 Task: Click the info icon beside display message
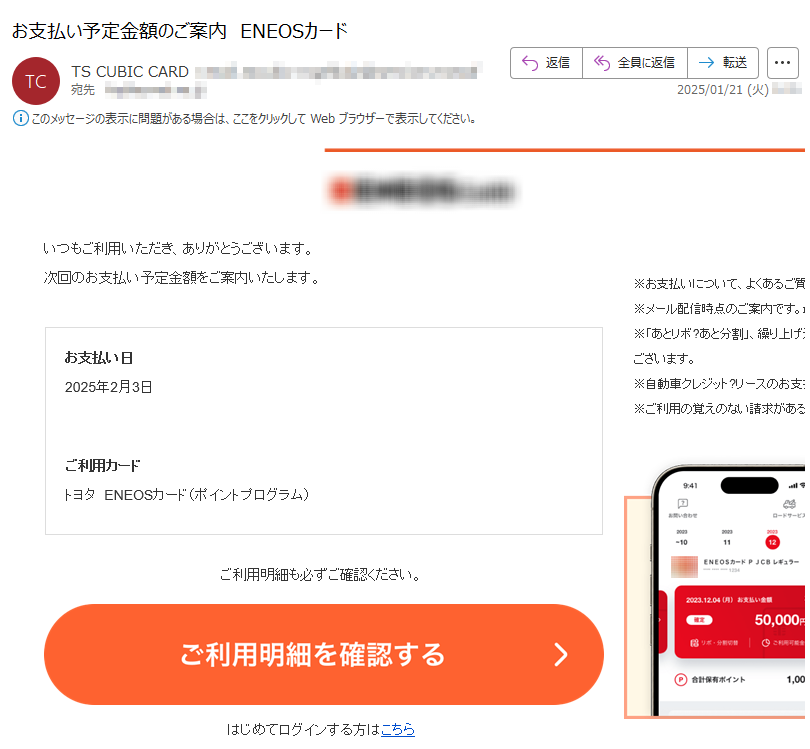tap(20, 118)
